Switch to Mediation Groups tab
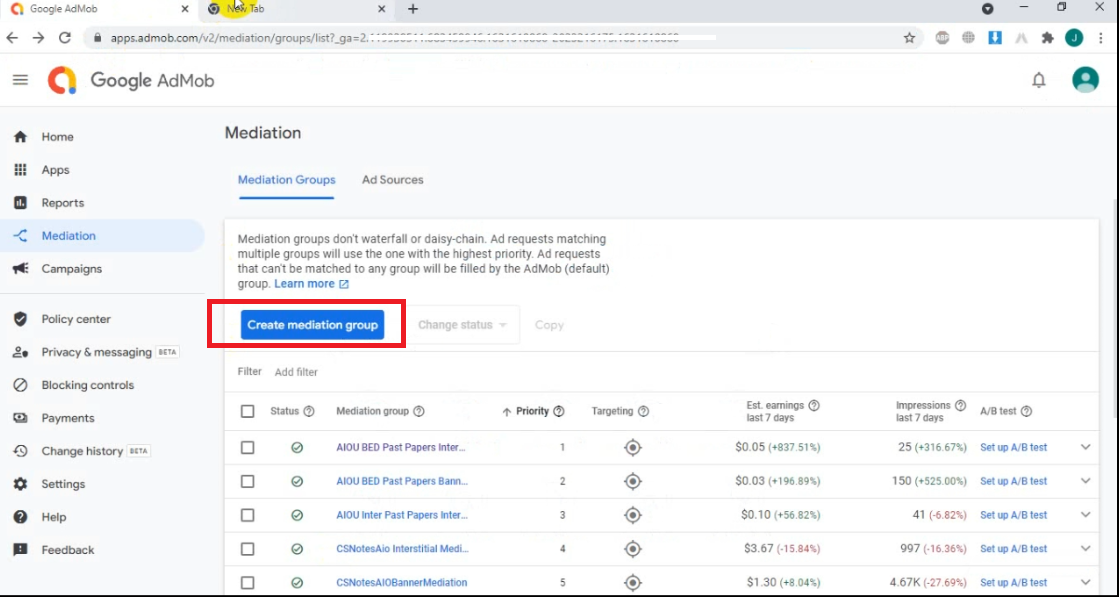 tap(286, 180)
